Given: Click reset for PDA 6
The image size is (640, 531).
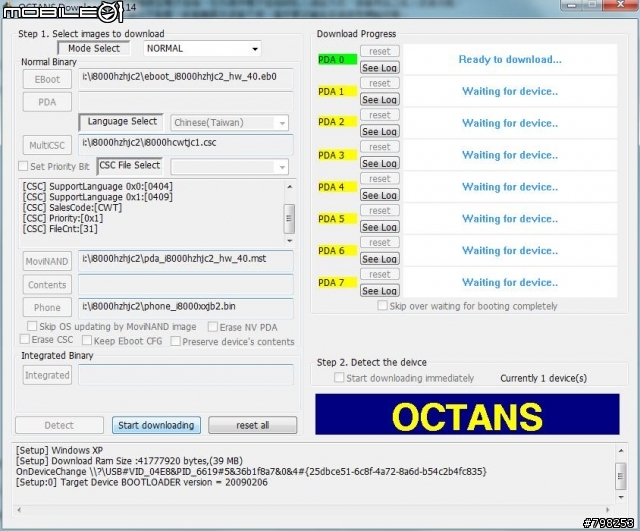Looking at the screenshot, I should point(380,242).
